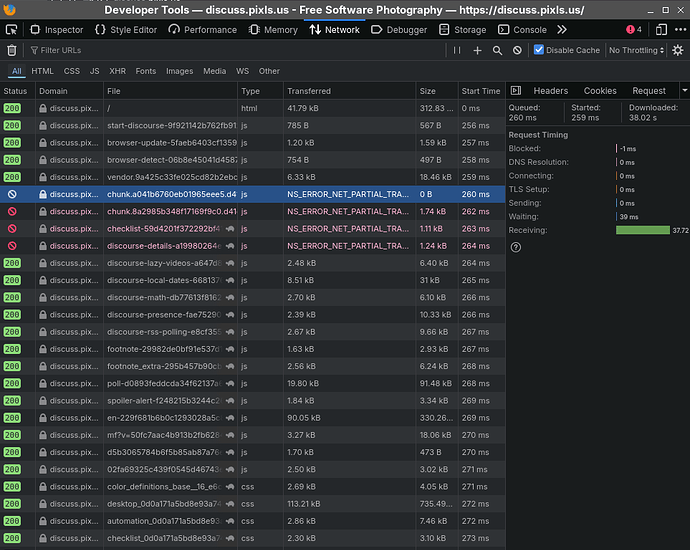Viewport: 690px width, 550px height.
Task: Open the network search magnifier
Action: pos(497,50)
